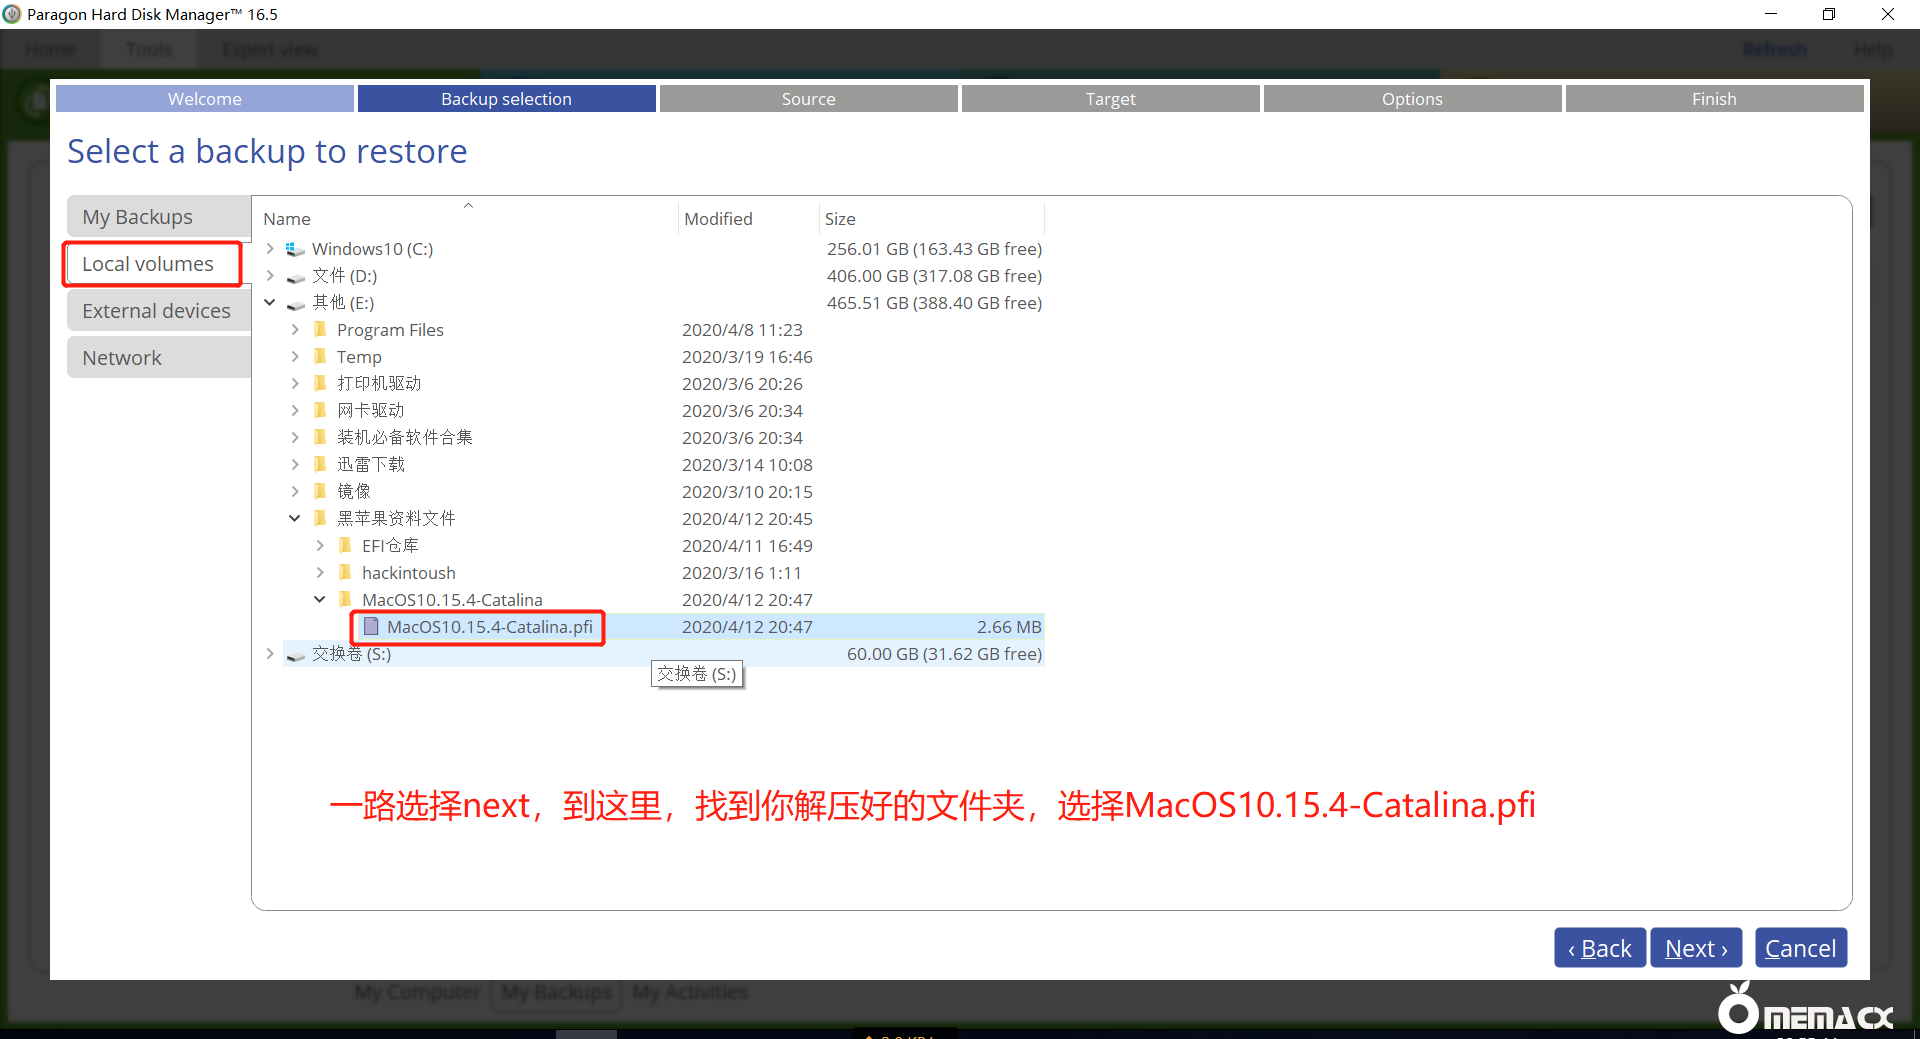Click the hackintoush folder icon
The width and height of the screenshot is (1920, 1039).
(x=345, y=572)
